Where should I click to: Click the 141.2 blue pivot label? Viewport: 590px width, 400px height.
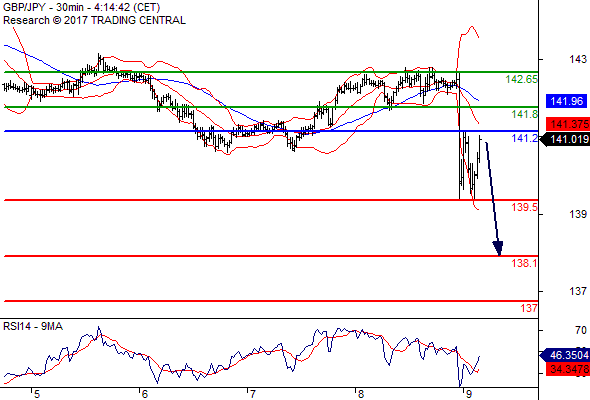(525, 138)
